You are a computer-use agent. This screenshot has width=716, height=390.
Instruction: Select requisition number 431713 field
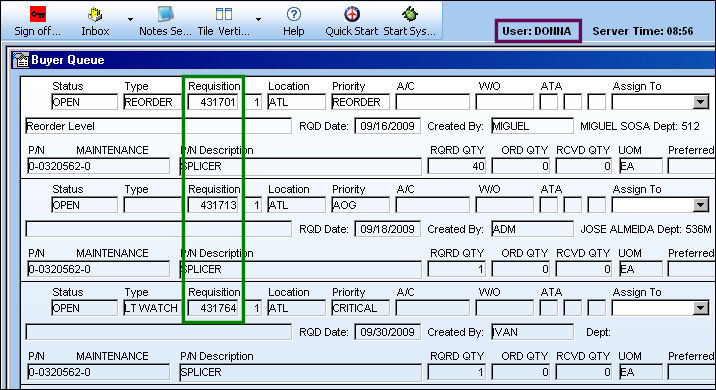[213, 205]
